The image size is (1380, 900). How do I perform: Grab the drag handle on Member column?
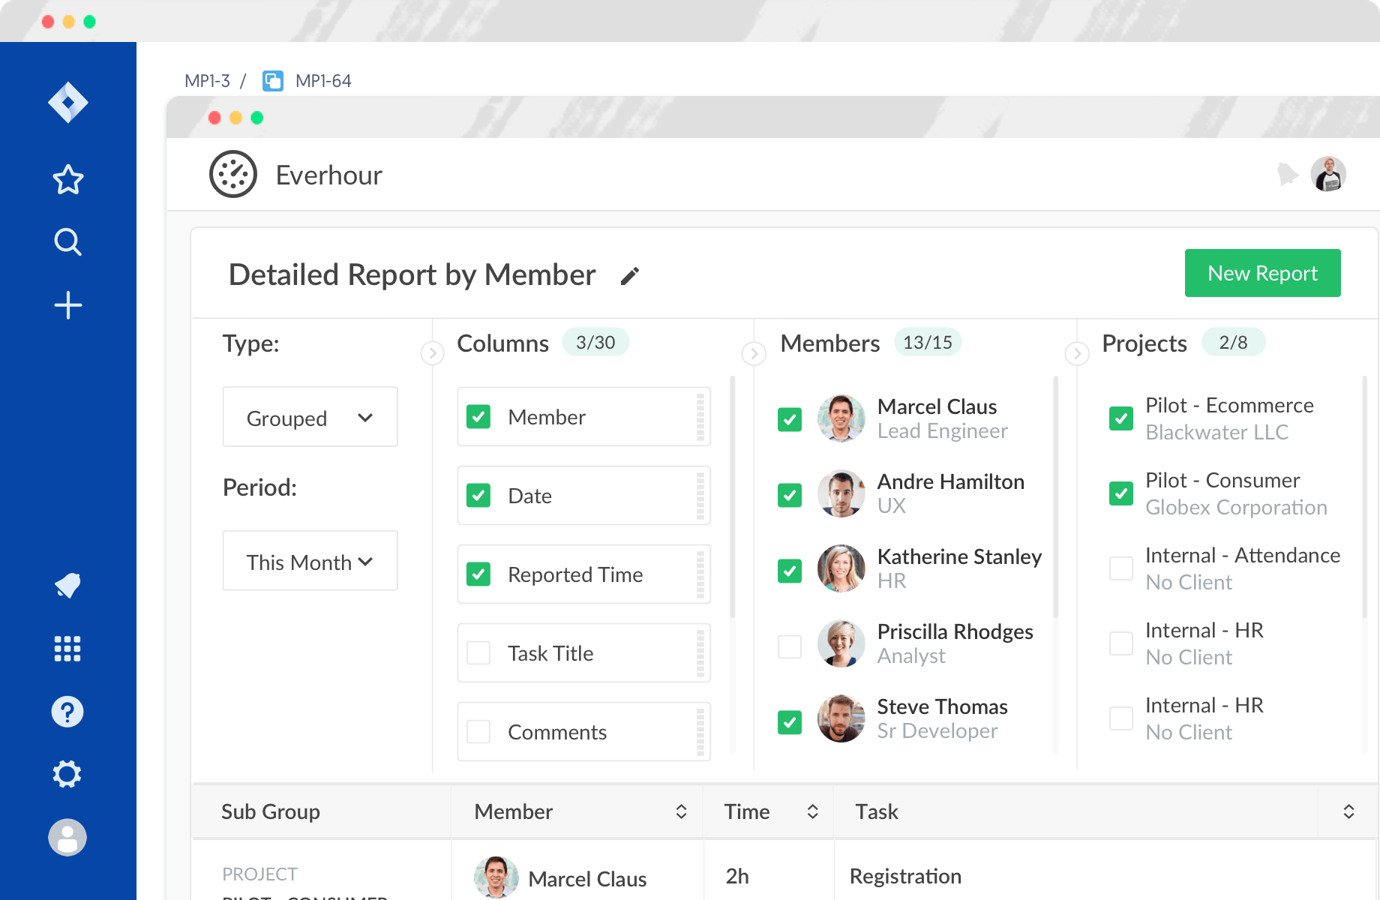click(700, 417)
